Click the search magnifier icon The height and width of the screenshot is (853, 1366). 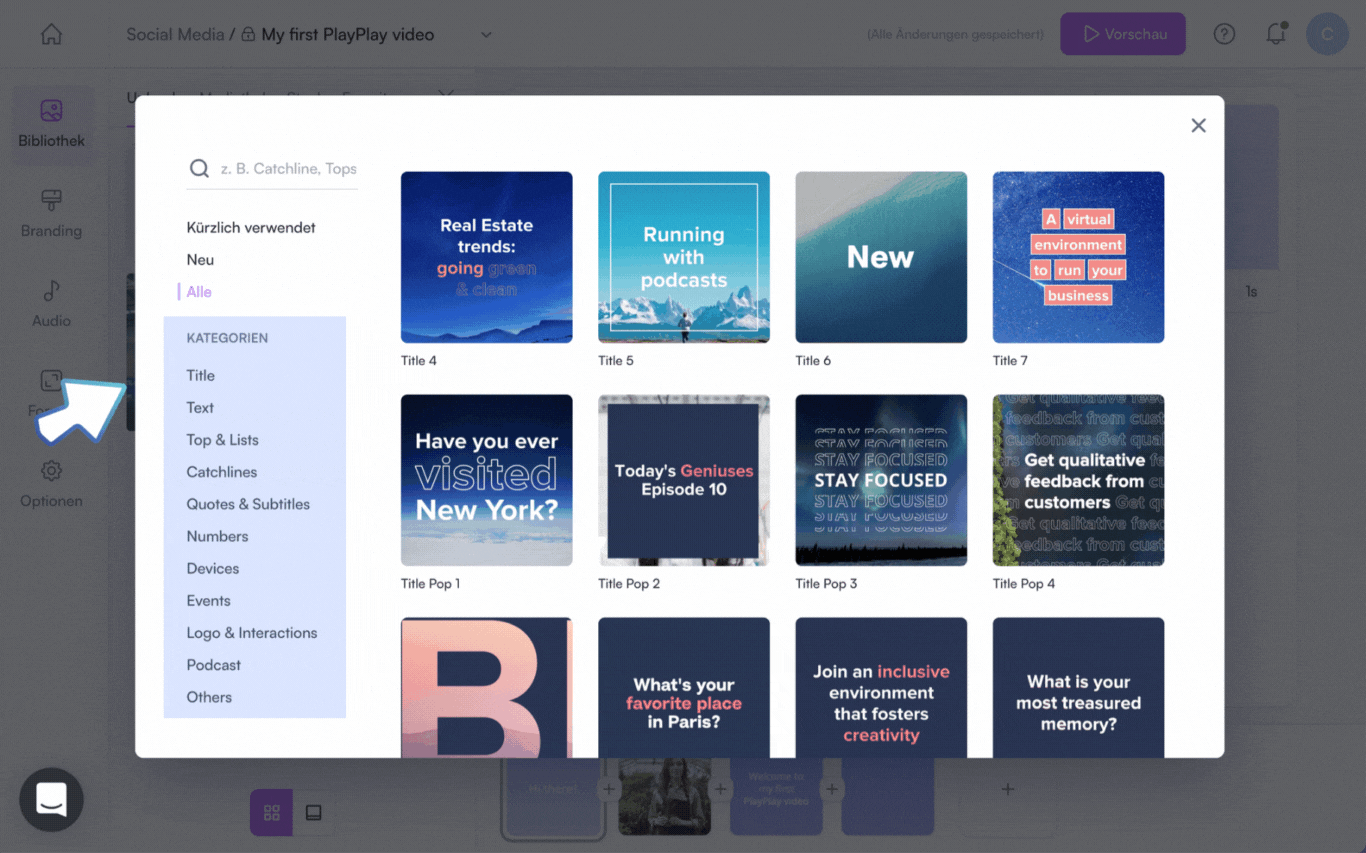pyautogui.click(x=199, y=168)
